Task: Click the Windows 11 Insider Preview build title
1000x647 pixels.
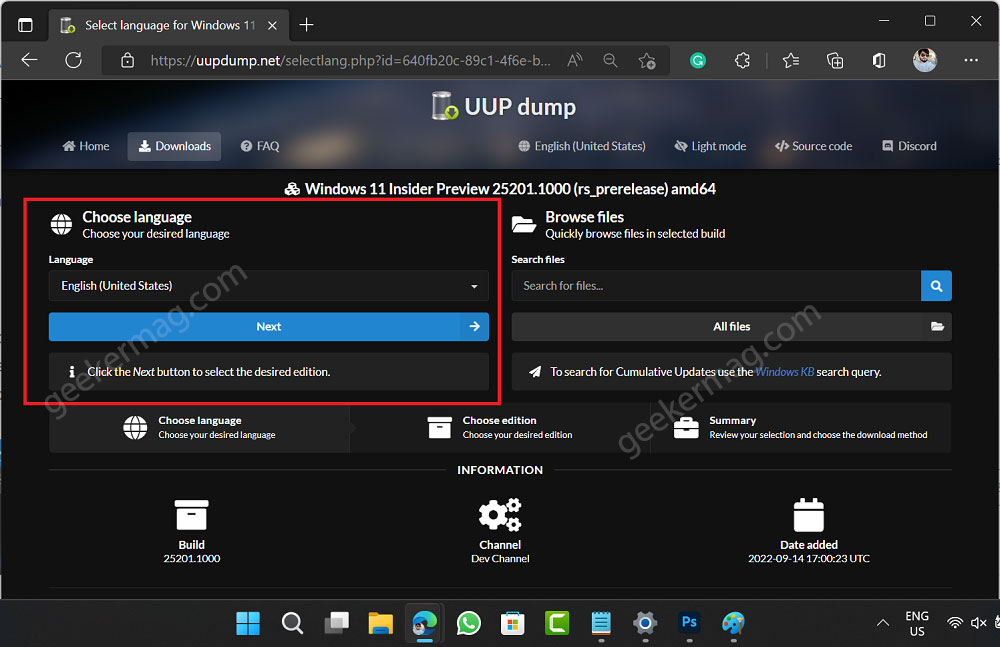Action: tap(500, 189)
